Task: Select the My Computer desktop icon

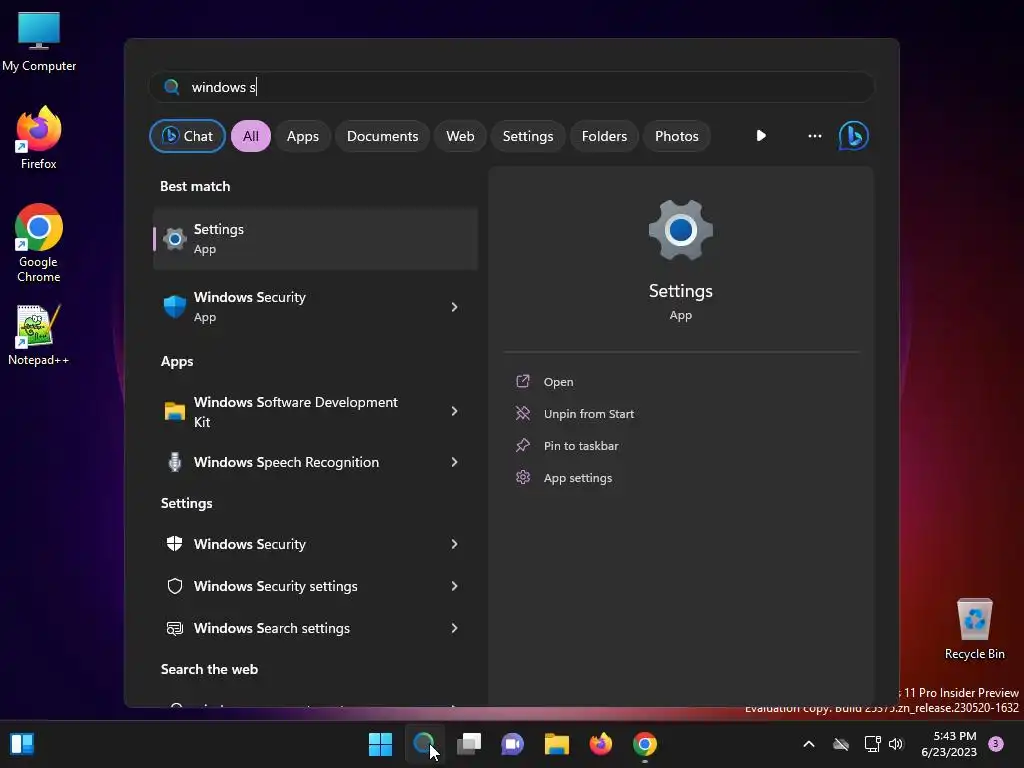Action: (x=39, y=41)
